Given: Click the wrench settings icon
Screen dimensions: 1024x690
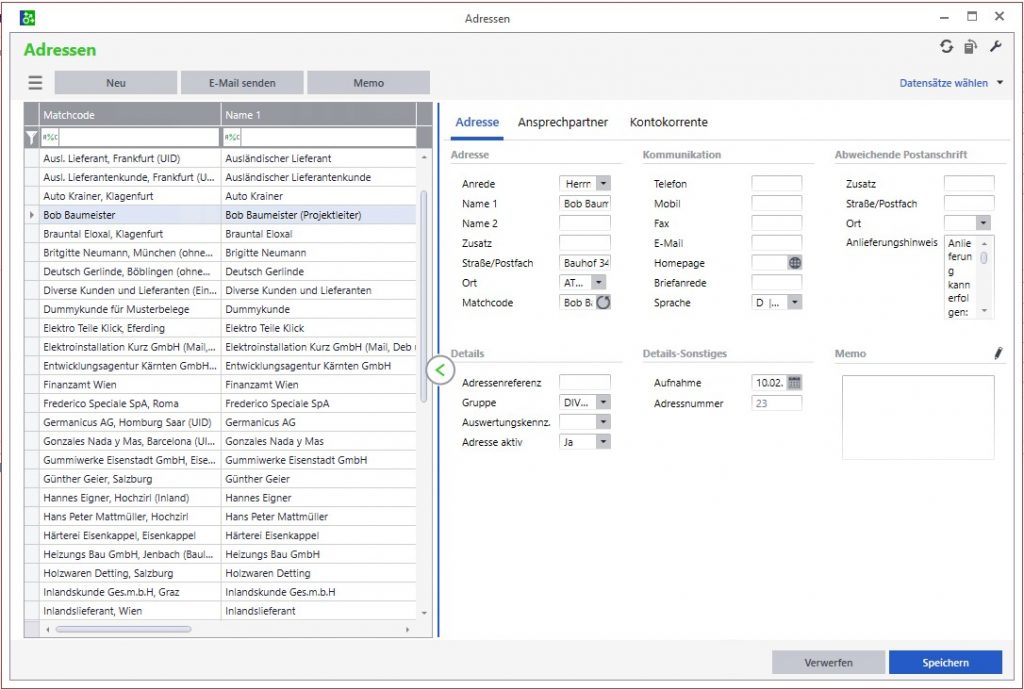Looking at the screenshot, I should tap(995, 47).
